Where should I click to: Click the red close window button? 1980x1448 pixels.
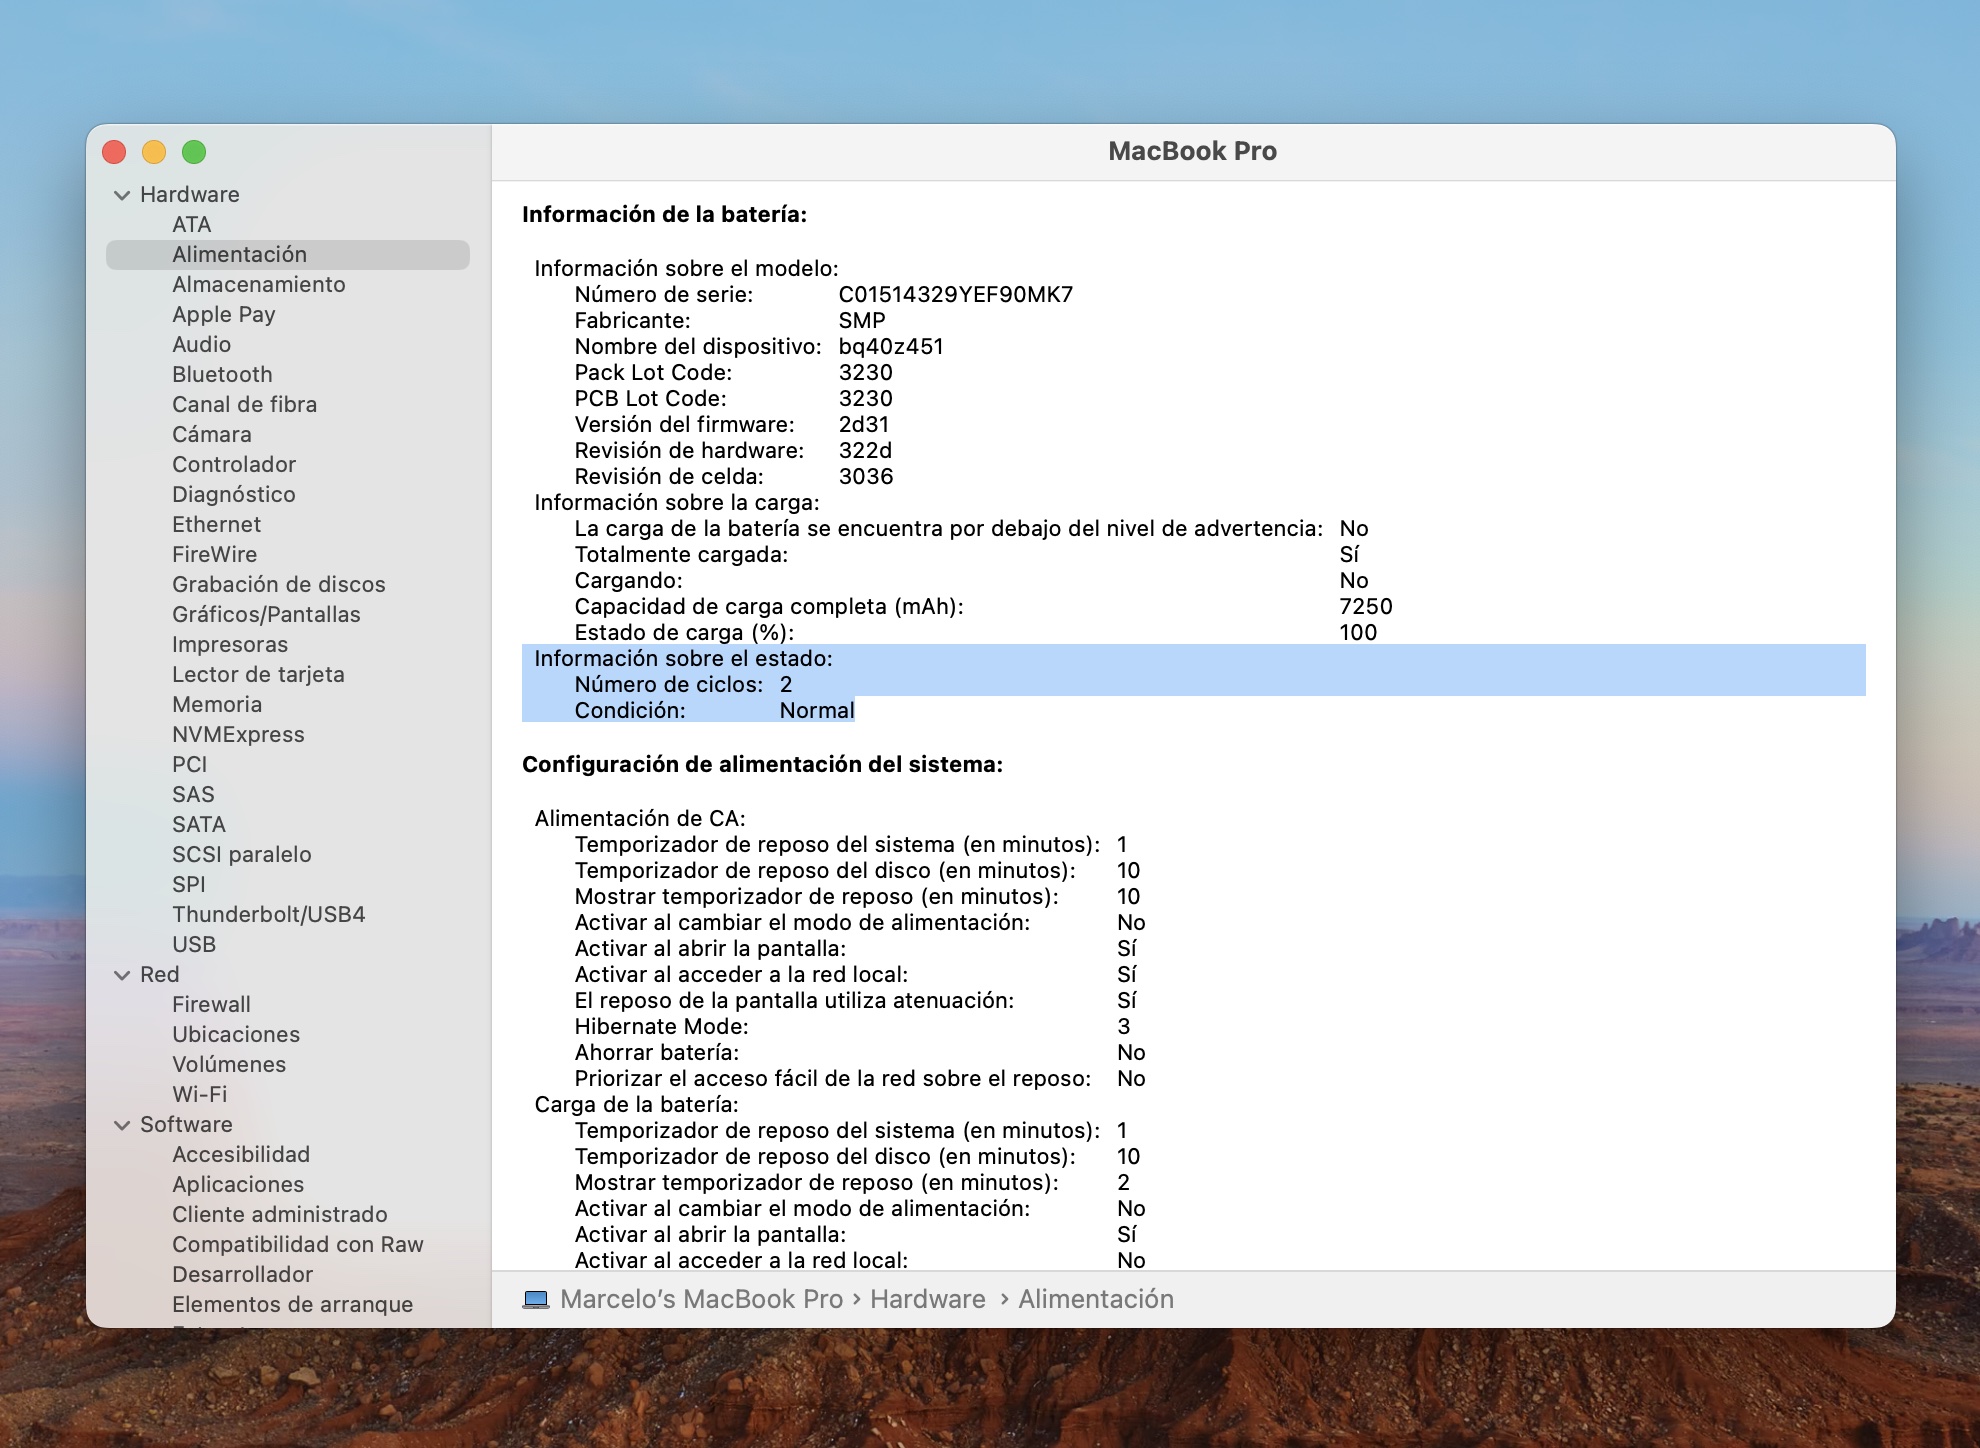pos(114,152)
